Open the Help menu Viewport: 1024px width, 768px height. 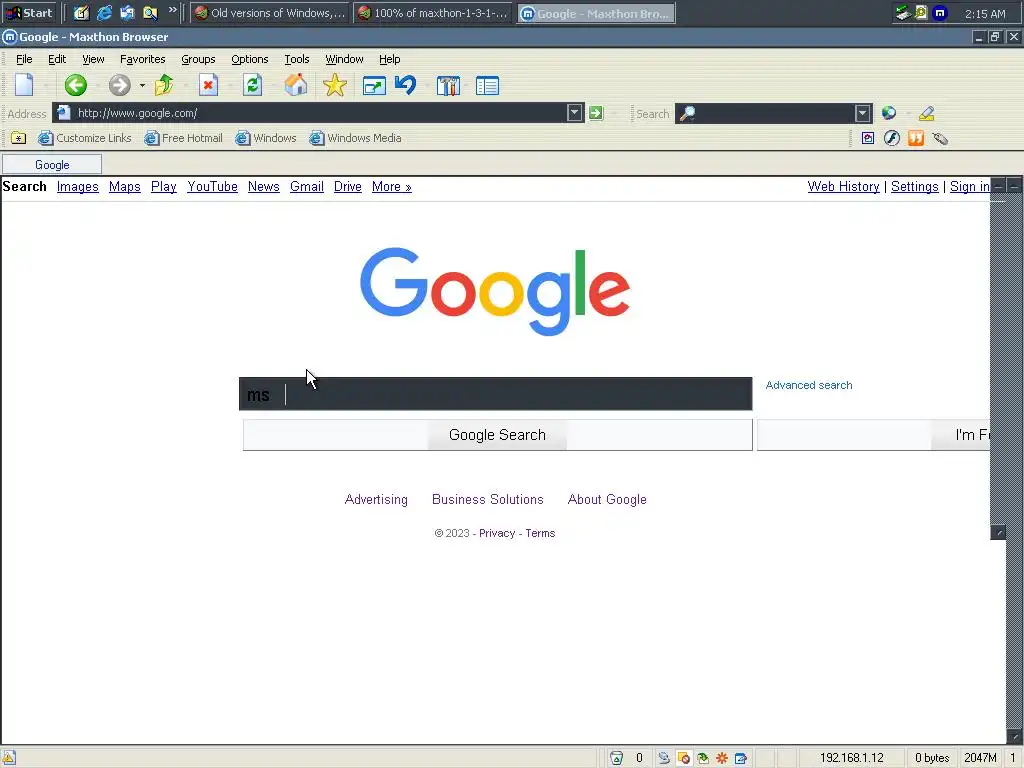[x=389, y=59]
